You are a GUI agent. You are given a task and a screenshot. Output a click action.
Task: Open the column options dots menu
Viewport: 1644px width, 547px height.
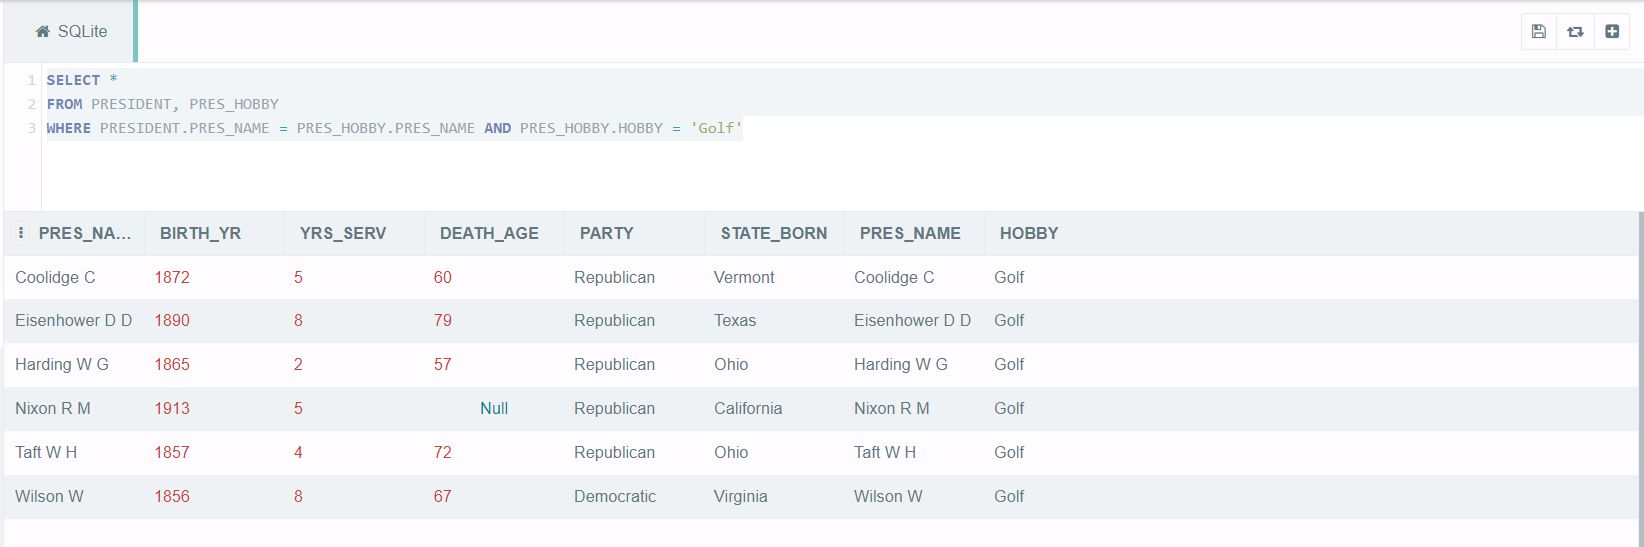21,233
